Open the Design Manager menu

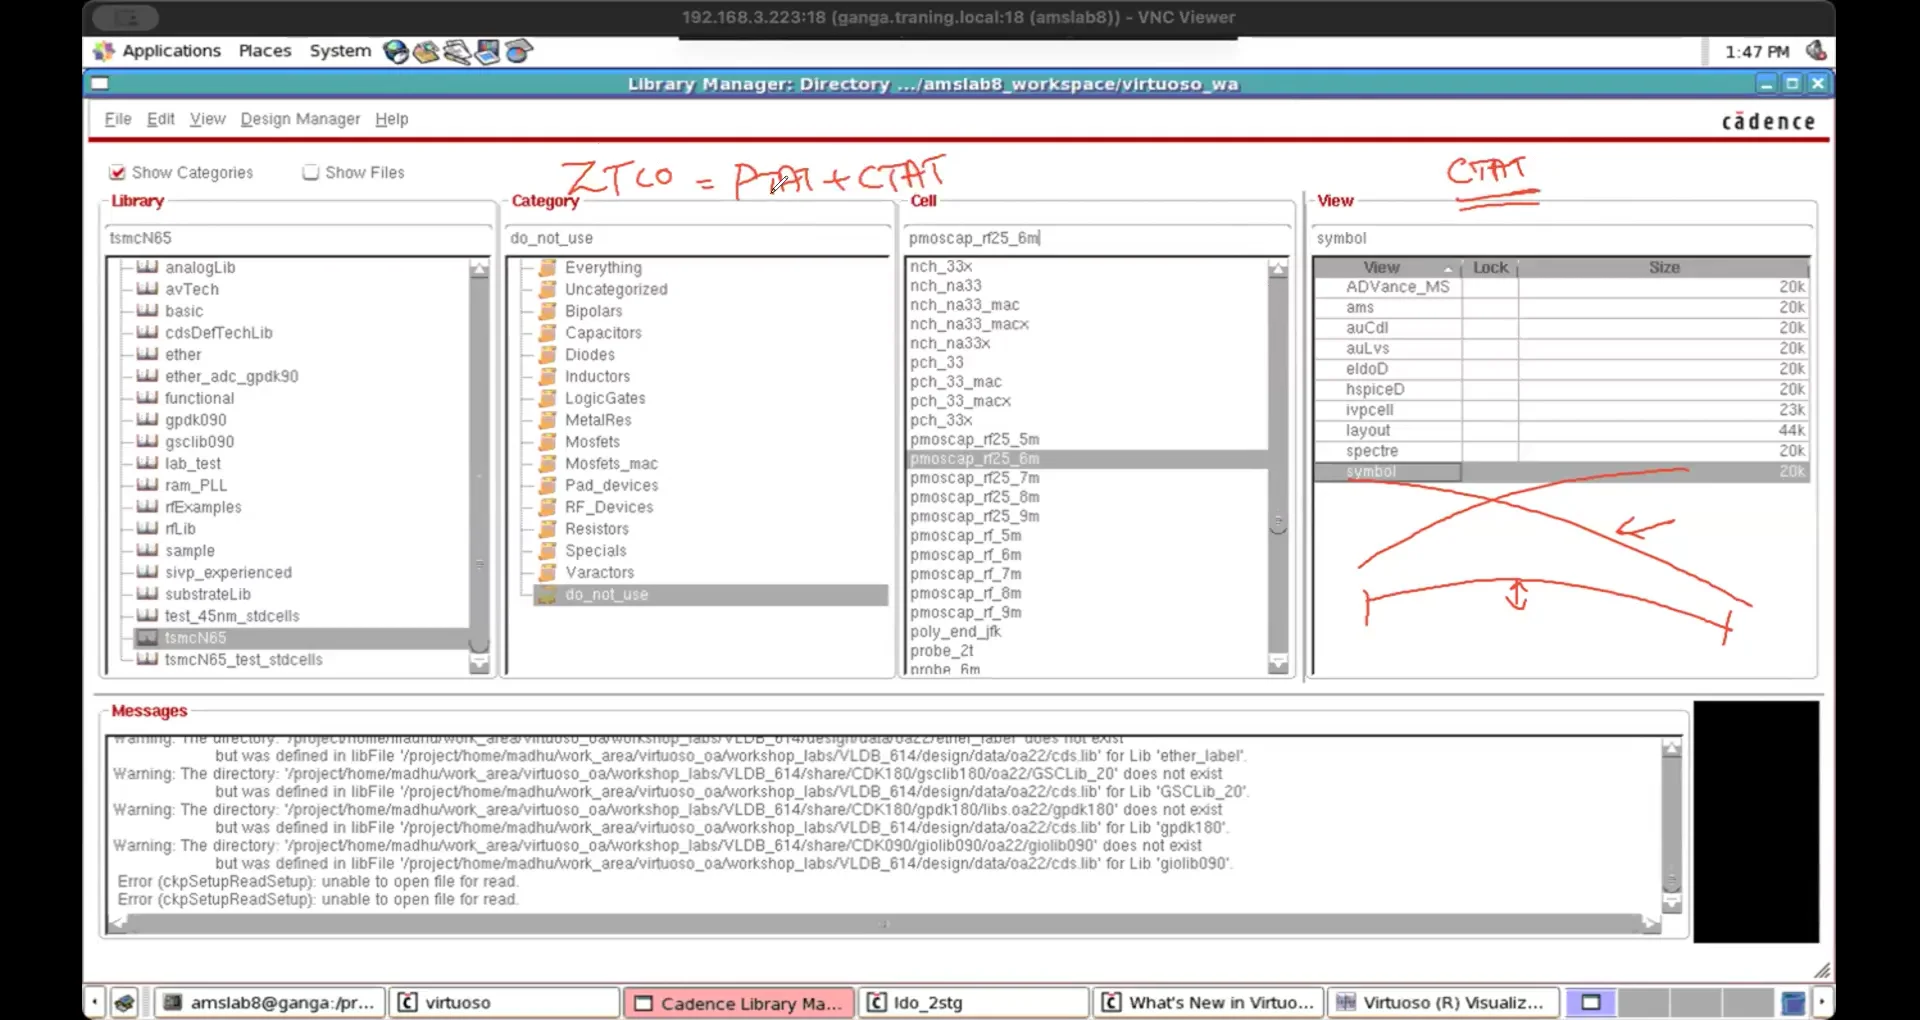tap(300, 119)
